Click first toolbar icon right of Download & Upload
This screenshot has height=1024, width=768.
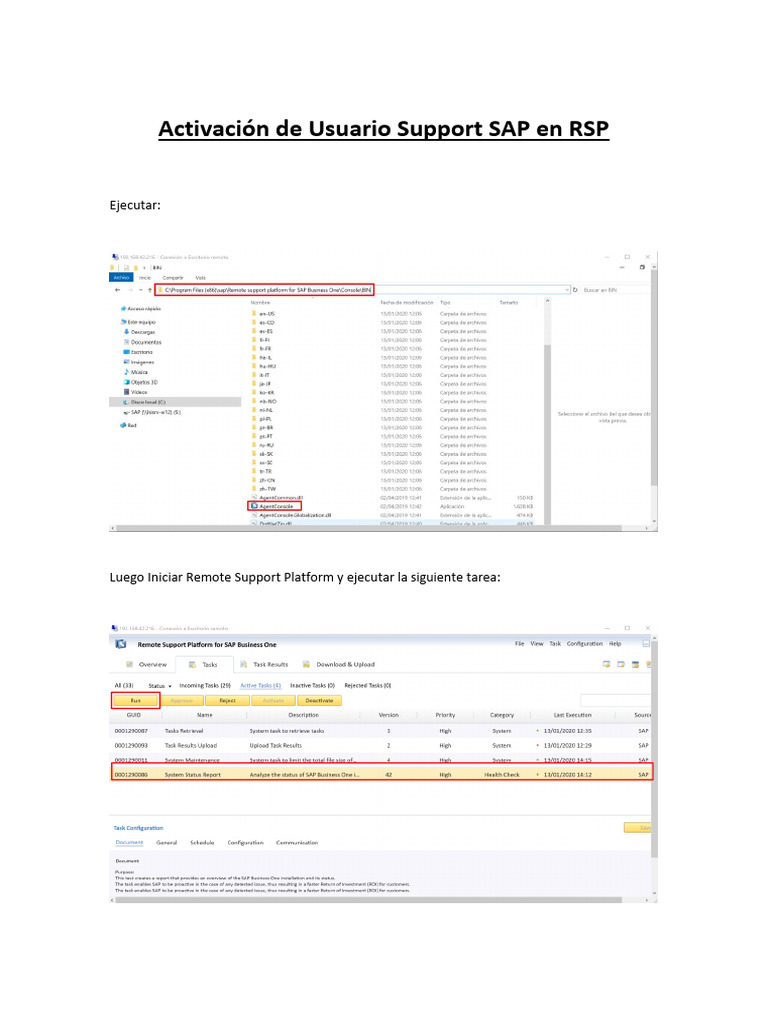[x=607, y=665]
